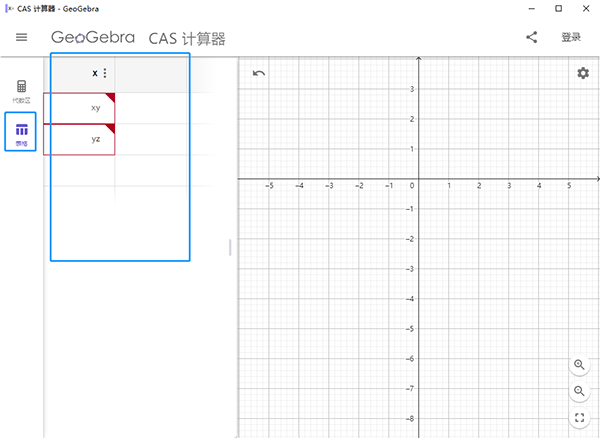600x438 pixels.
Task: Click the red error marker on xy
Action: tap(110, 97)
